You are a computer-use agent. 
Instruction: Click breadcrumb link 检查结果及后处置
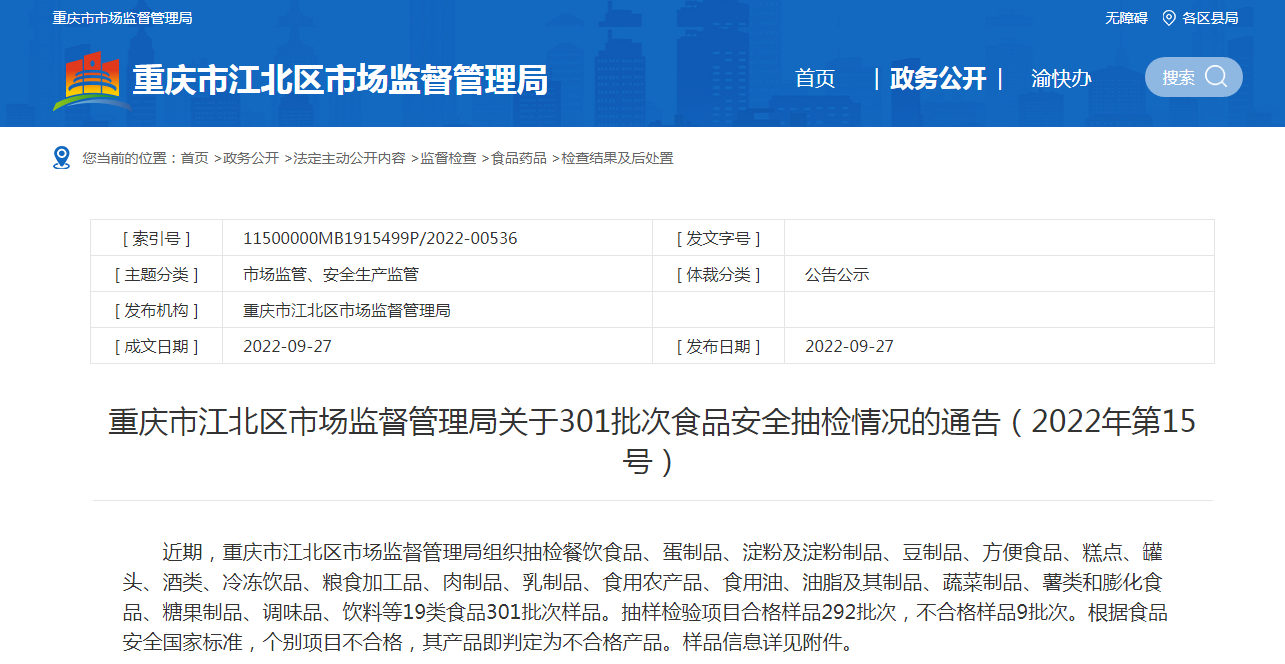[617, 158]
